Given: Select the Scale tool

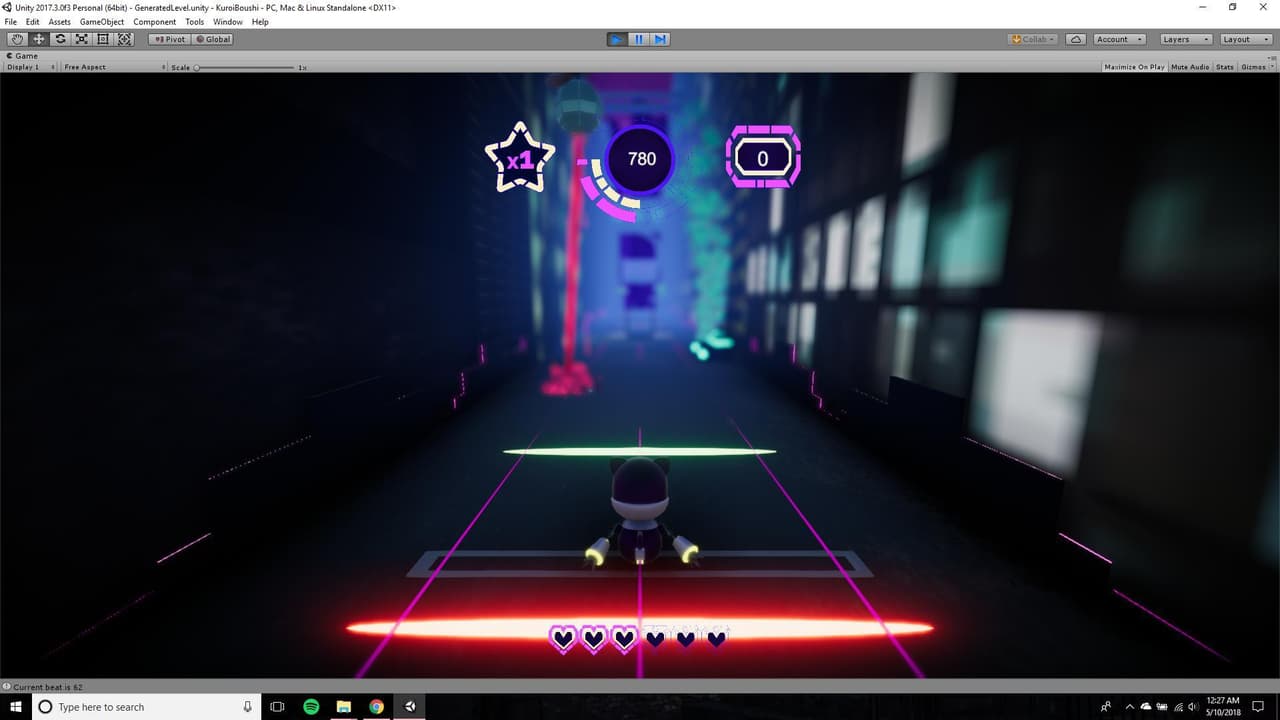Looking at the screenshot, I should click(82, 39).
